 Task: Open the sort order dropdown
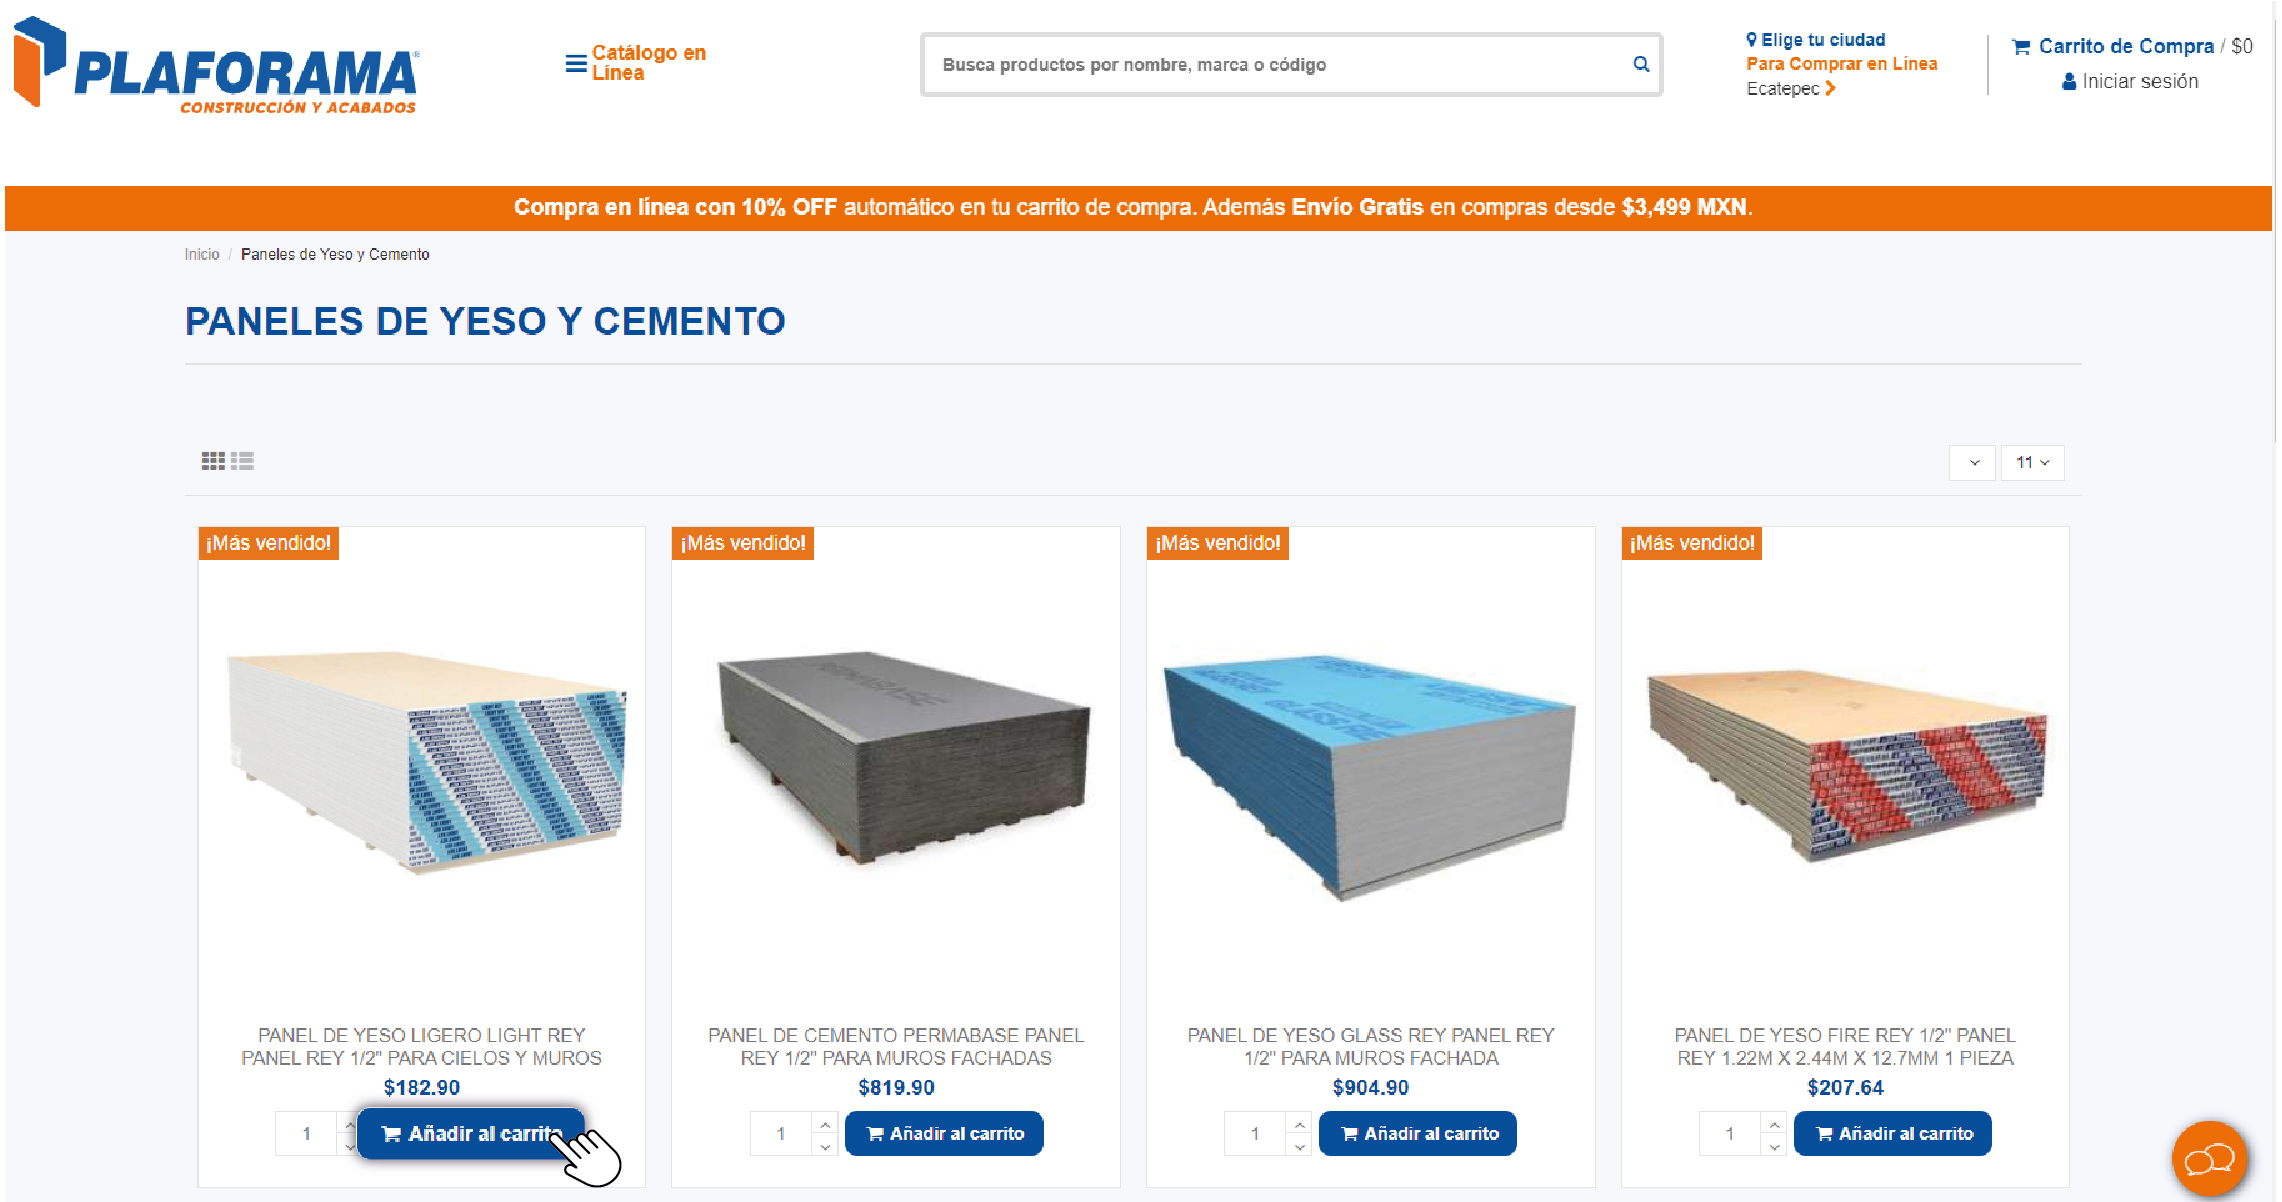click(x=1972, y=462)
